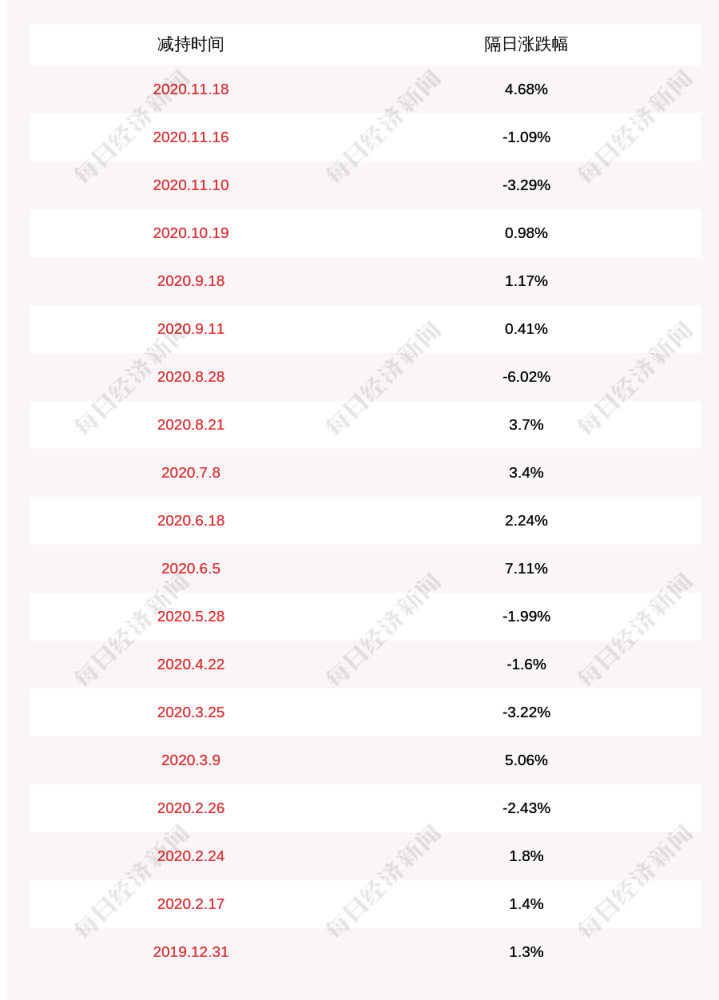Viewport: 719px width, 1000px height.
Task: Click the 2020.4.22 date entry
Action: coord(191,664)
